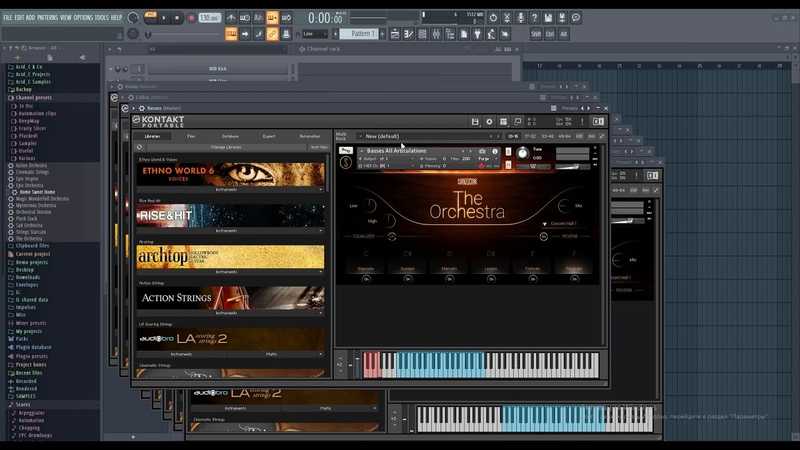Toggle typing keyboard to piano icon
Viewport: 800px width, 450px height.
231,34
